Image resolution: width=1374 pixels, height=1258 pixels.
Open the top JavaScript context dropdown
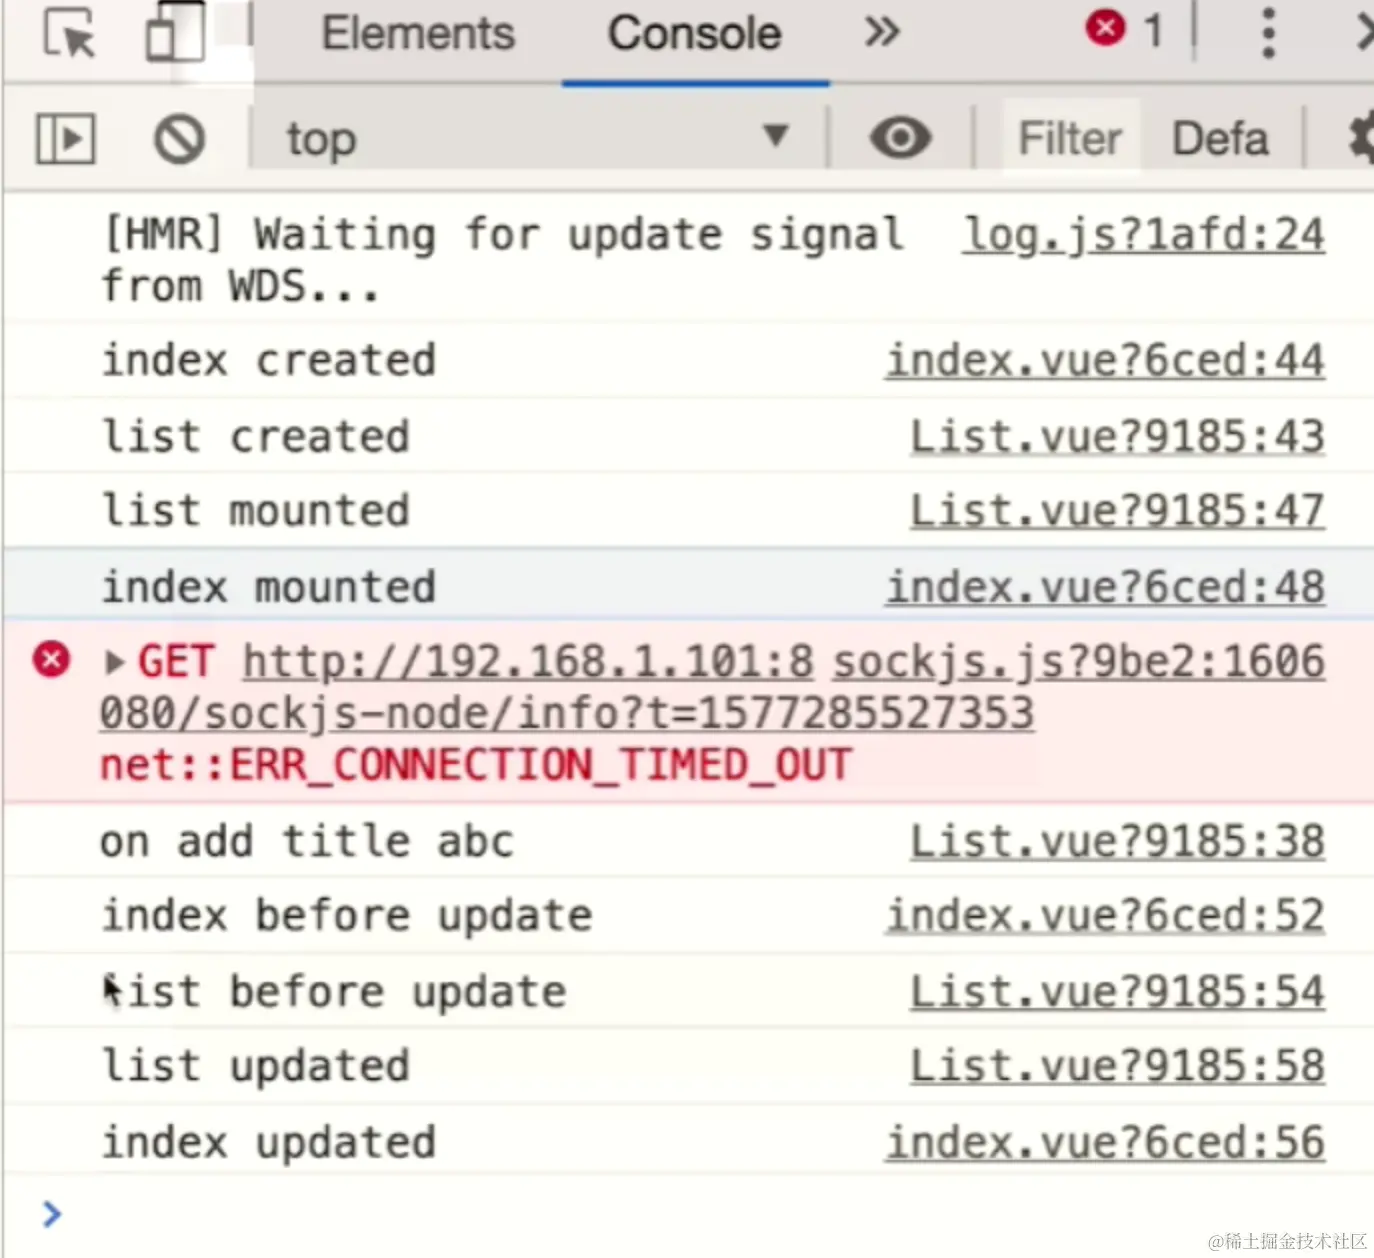point(538,138)
